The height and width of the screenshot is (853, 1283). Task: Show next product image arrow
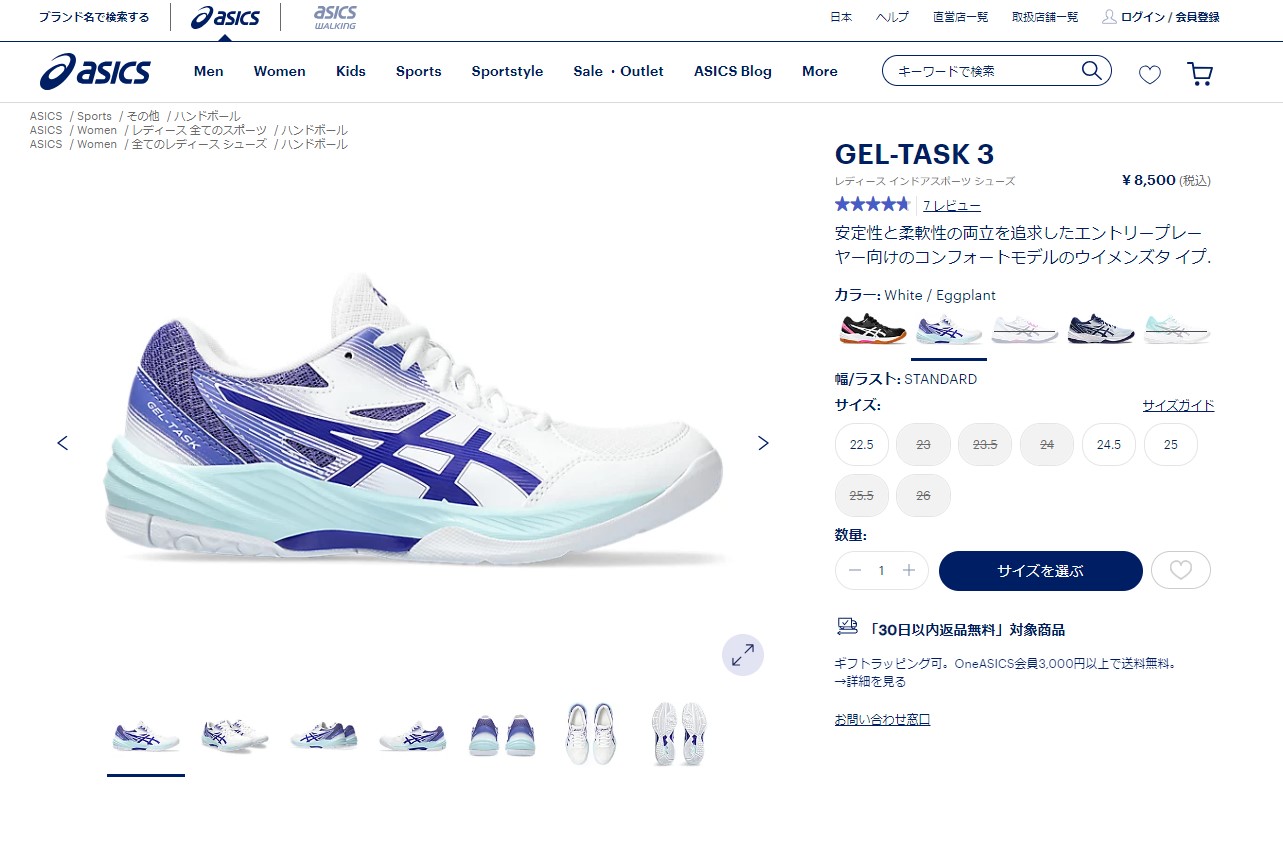(763, 443)
